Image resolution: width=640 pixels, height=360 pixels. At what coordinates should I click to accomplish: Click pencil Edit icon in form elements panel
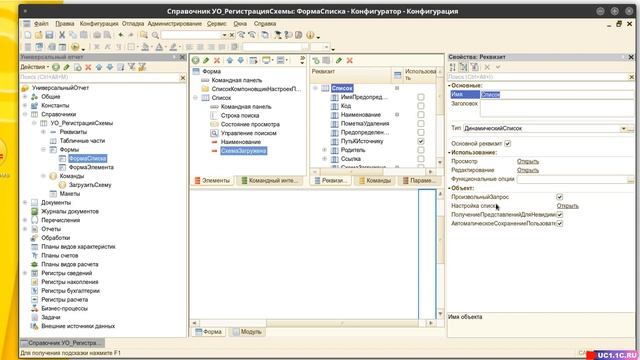206,60
